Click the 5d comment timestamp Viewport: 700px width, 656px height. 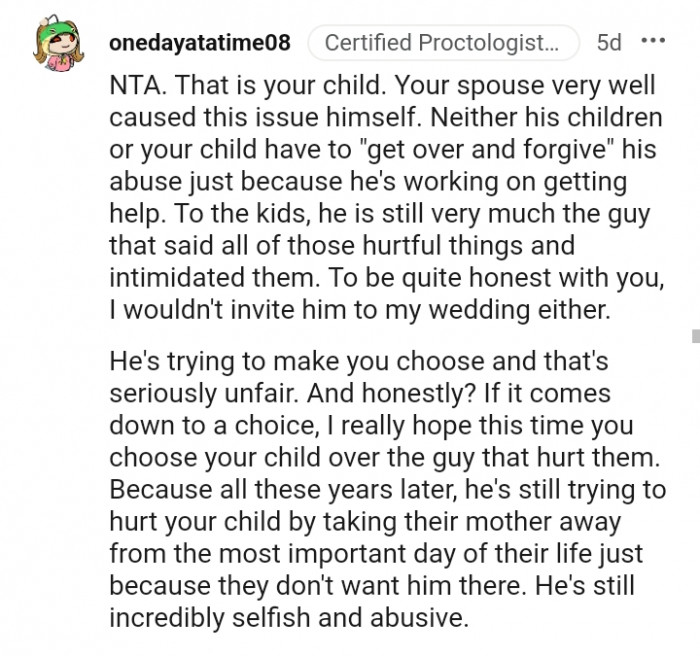coord(608,43)
